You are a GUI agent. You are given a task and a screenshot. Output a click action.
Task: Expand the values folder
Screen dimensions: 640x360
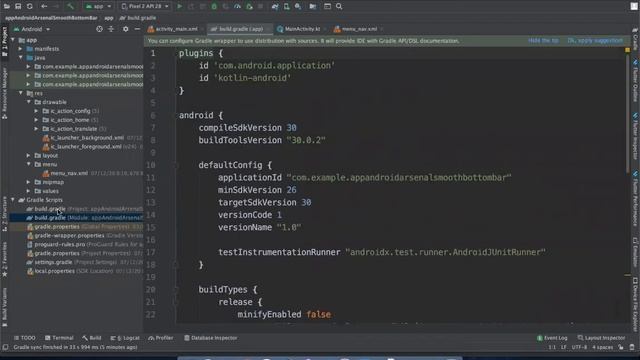[x=29, y=191]
